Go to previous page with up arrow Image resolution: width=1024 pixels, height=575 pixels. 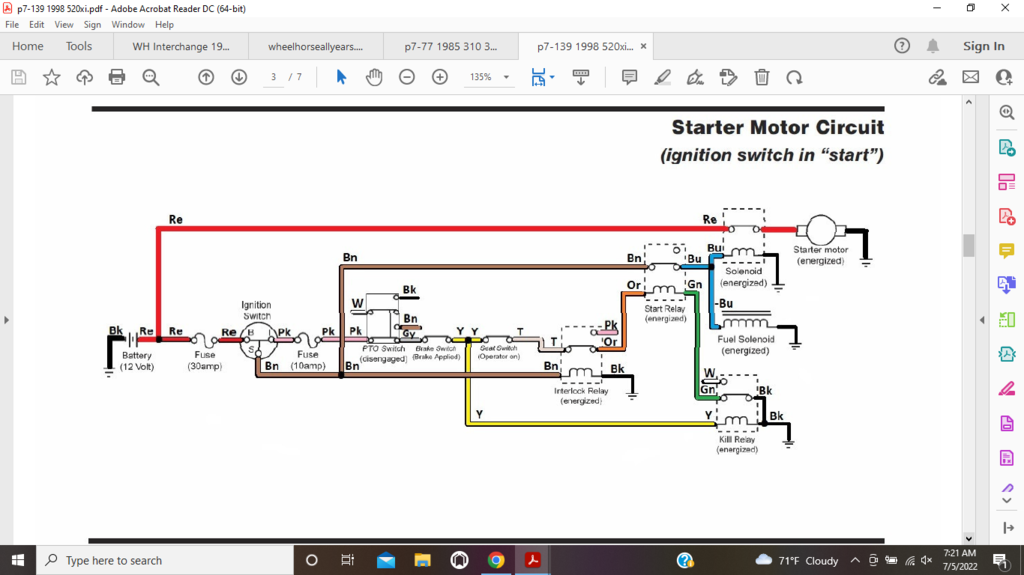tap(206, 77)
